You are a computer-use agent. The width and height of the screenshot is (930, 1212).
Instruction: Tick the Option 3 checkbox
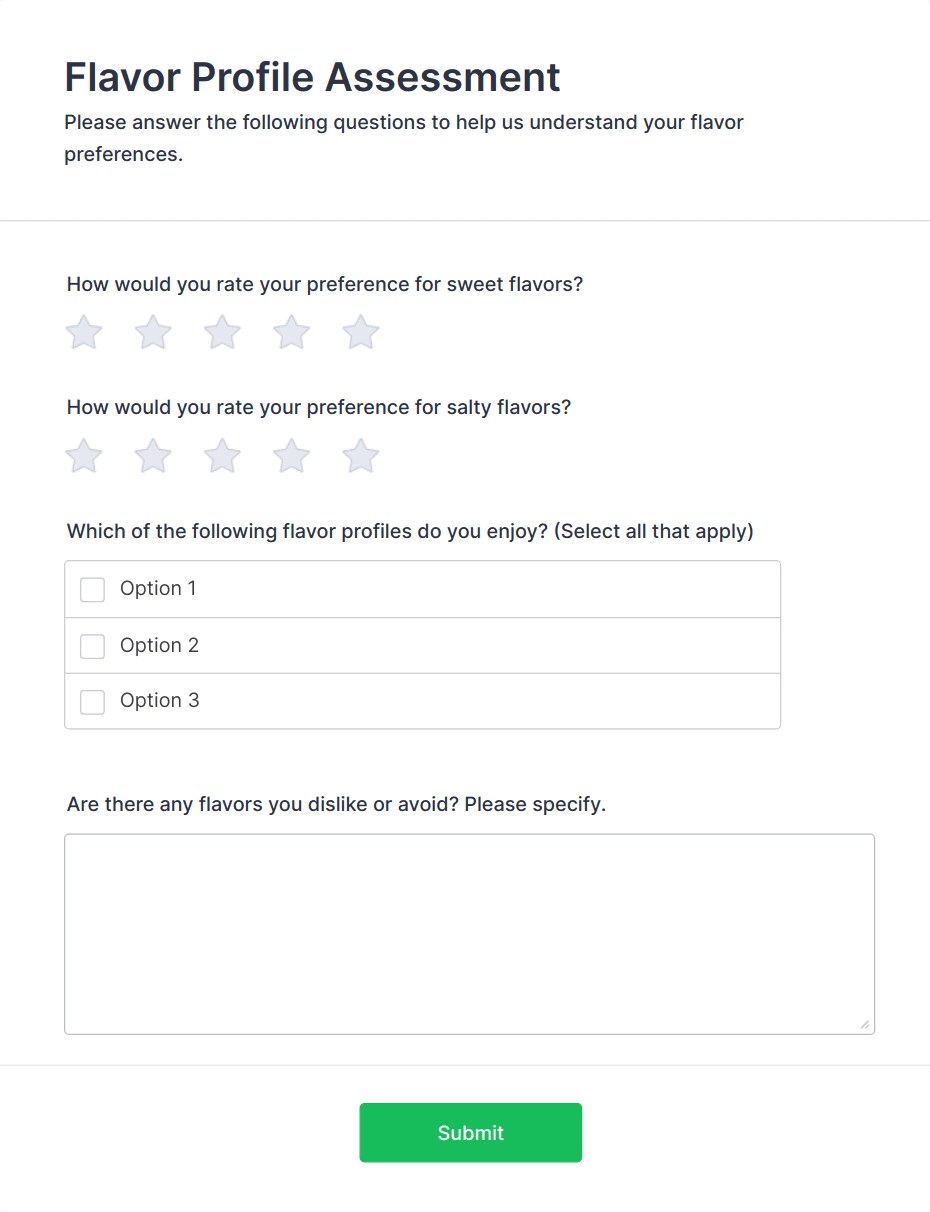[x=92, y=702]
